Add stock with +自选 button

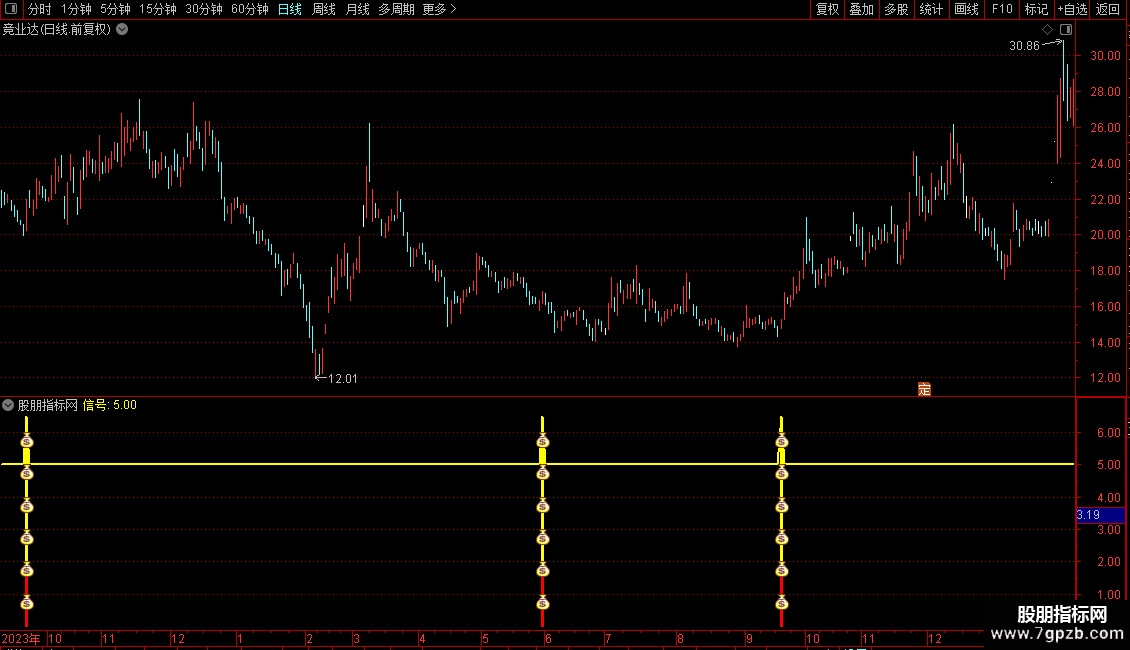coord(1072,9)
